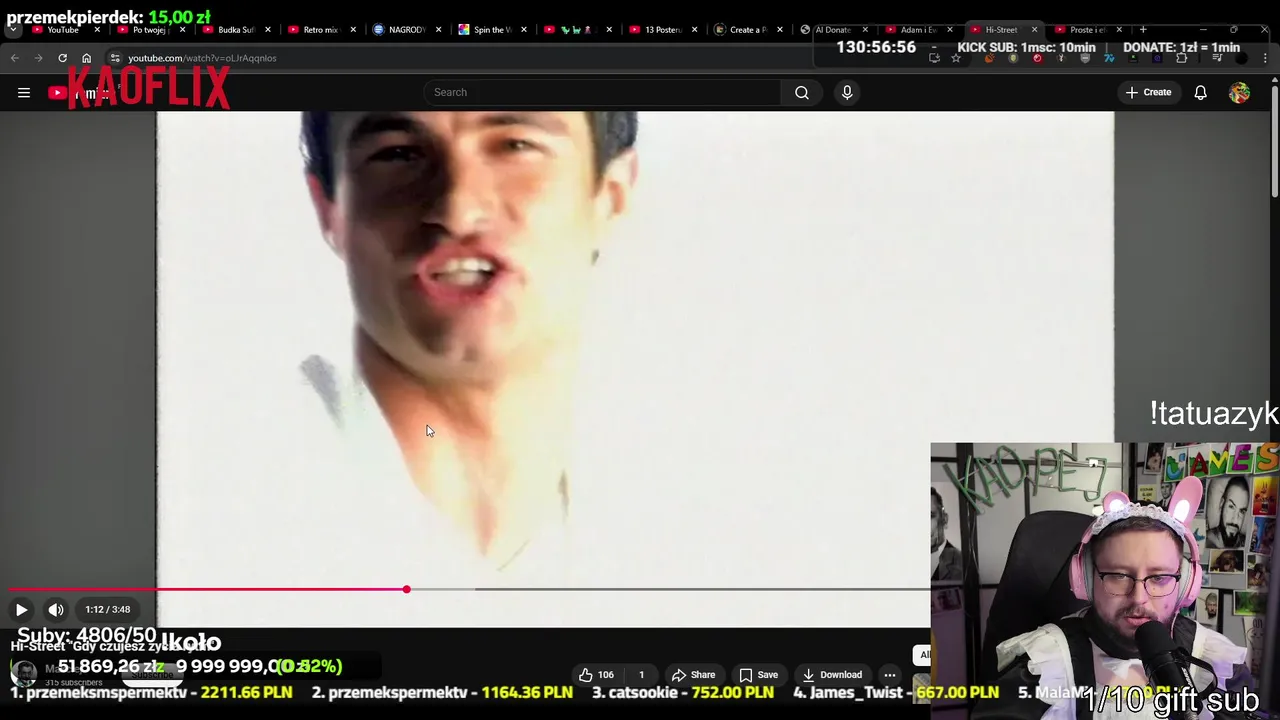This screenshot has height=720, width=1280.
Task: Download the video
Action: click(x=832, y=675)
